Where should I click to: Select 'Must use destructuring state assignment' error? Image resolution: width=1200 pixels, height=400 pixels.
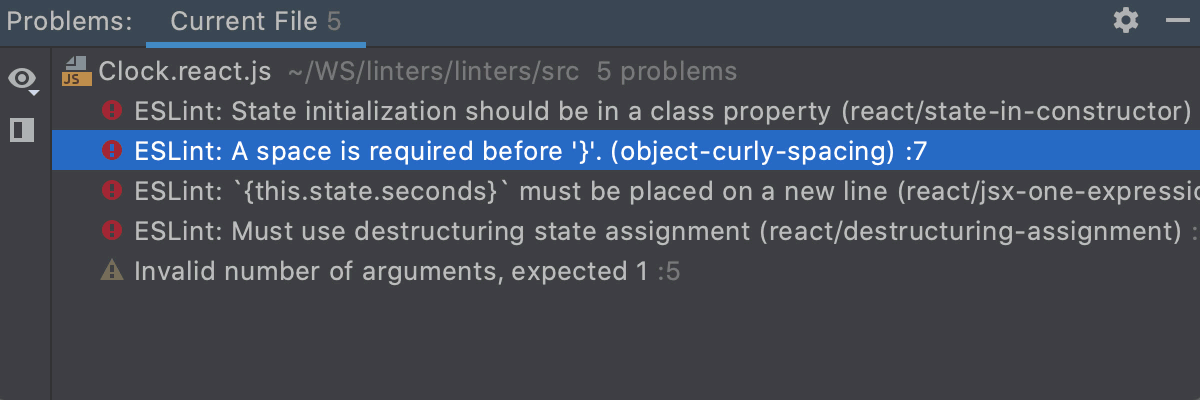pyautogui.click(x=625, y=231)
